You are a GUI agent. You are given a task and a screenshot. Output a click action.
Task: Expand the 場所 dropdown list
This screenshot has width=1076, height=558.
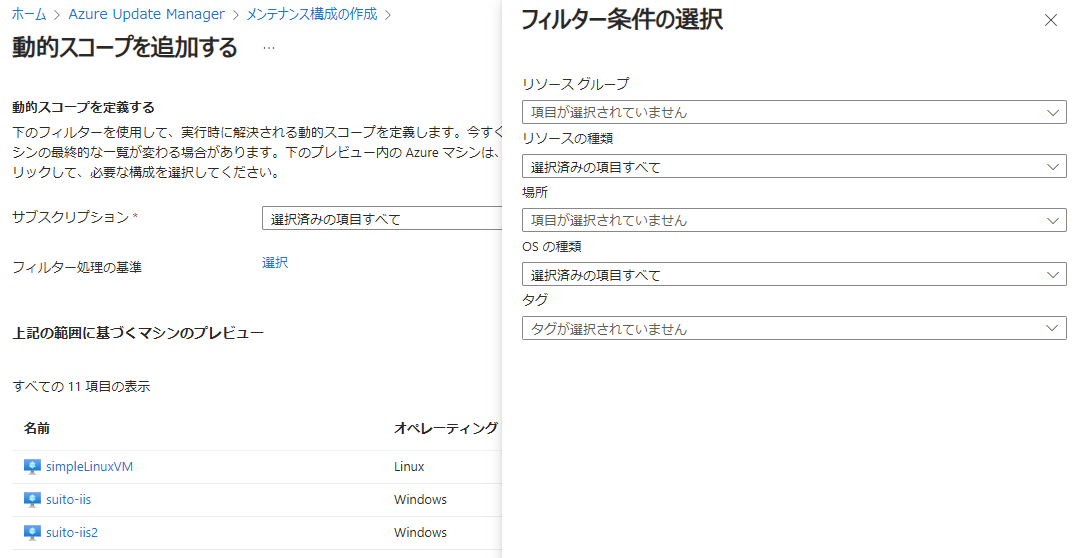click(x=793, y=220)
